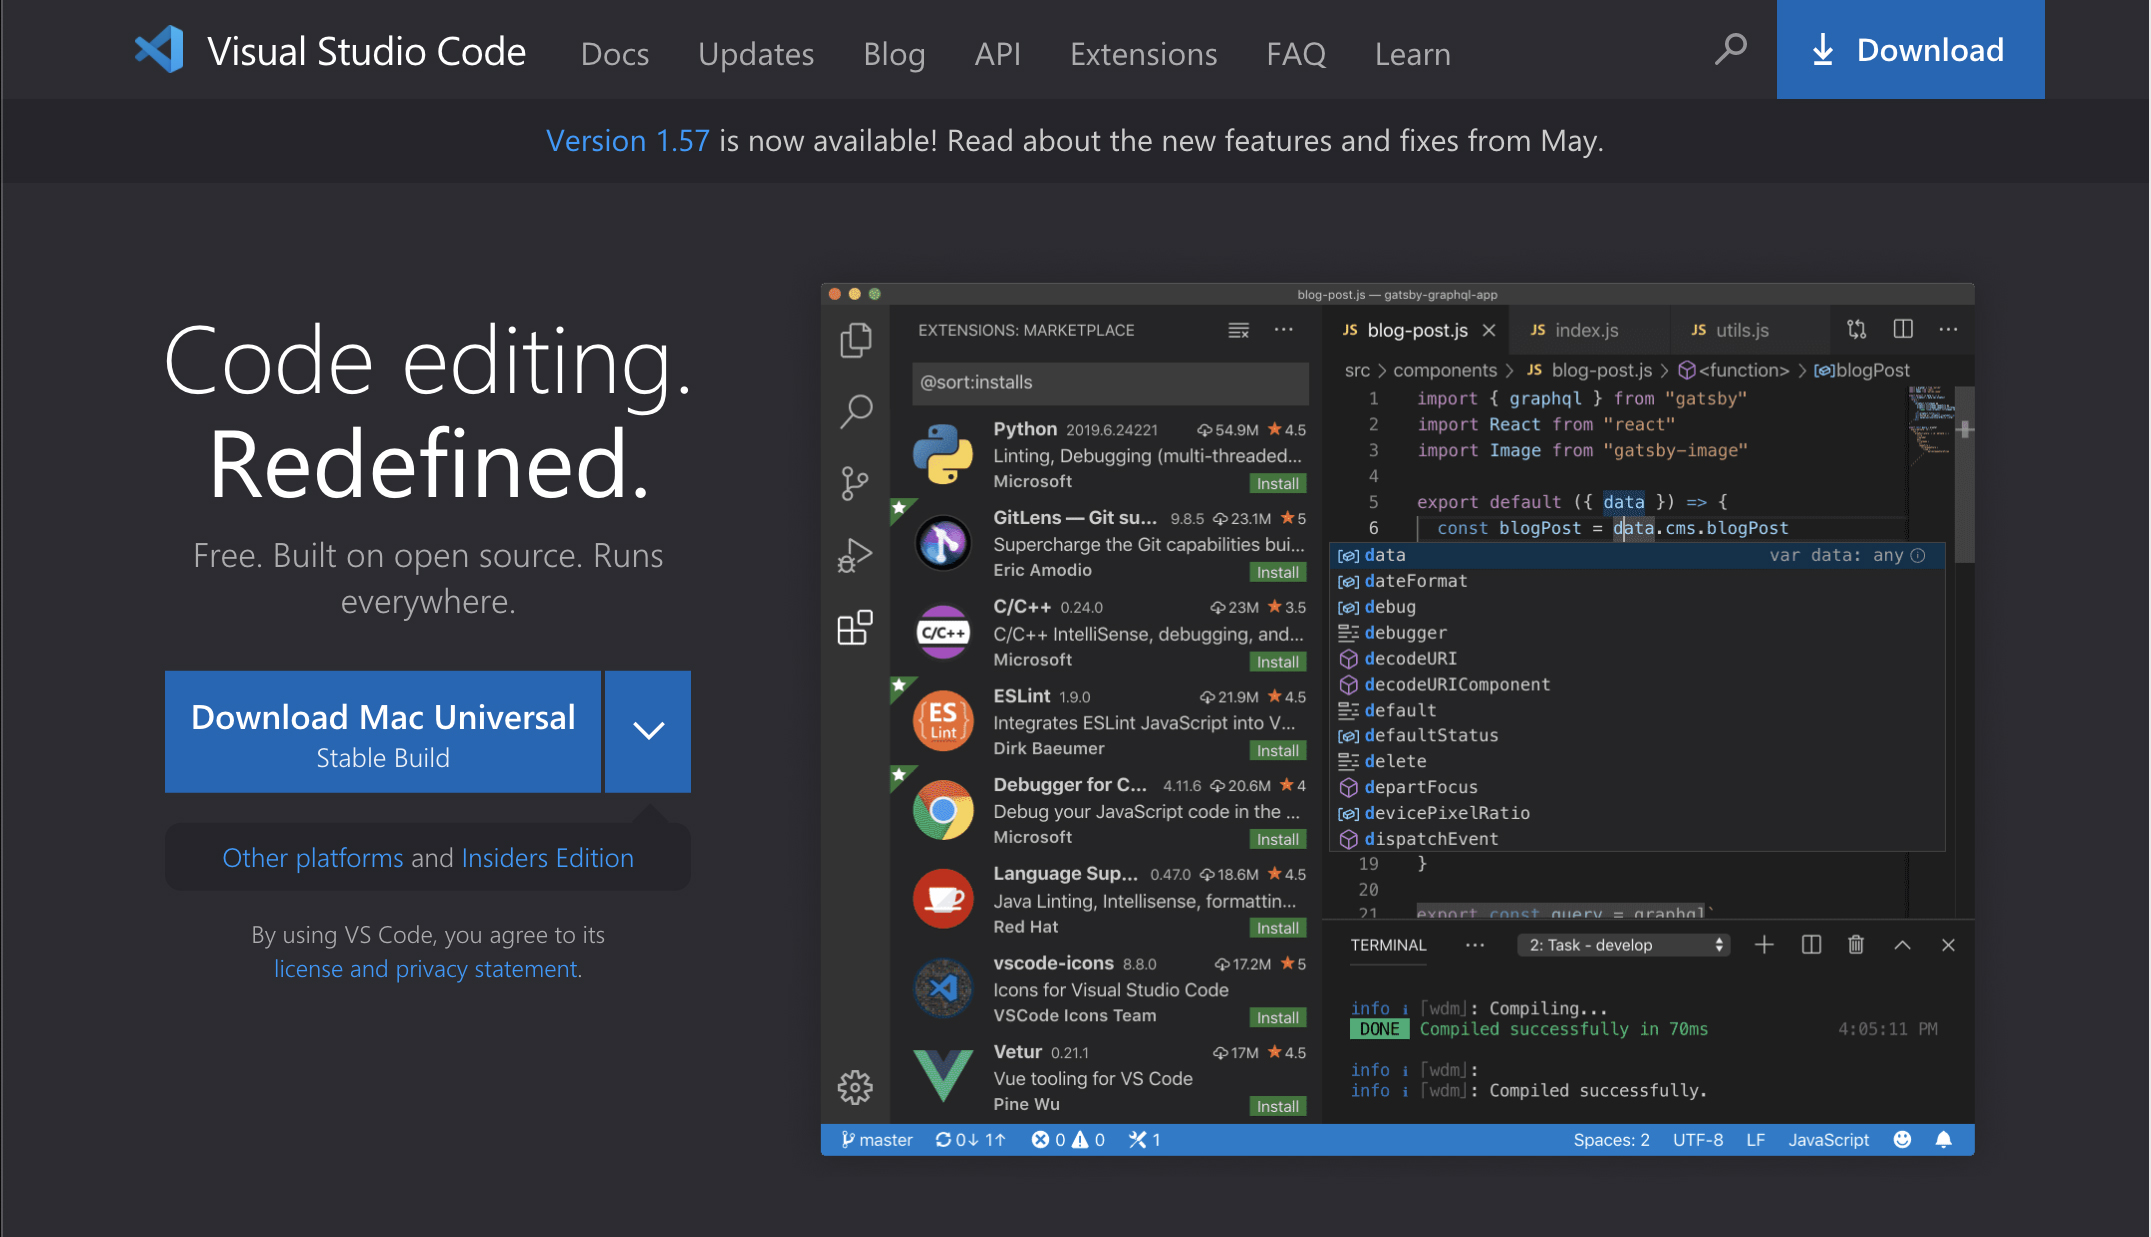The height and width of the screenshot is (1237, 2151).
Task: Open the Learn navigation item
Action: [x=1412, y=53]
